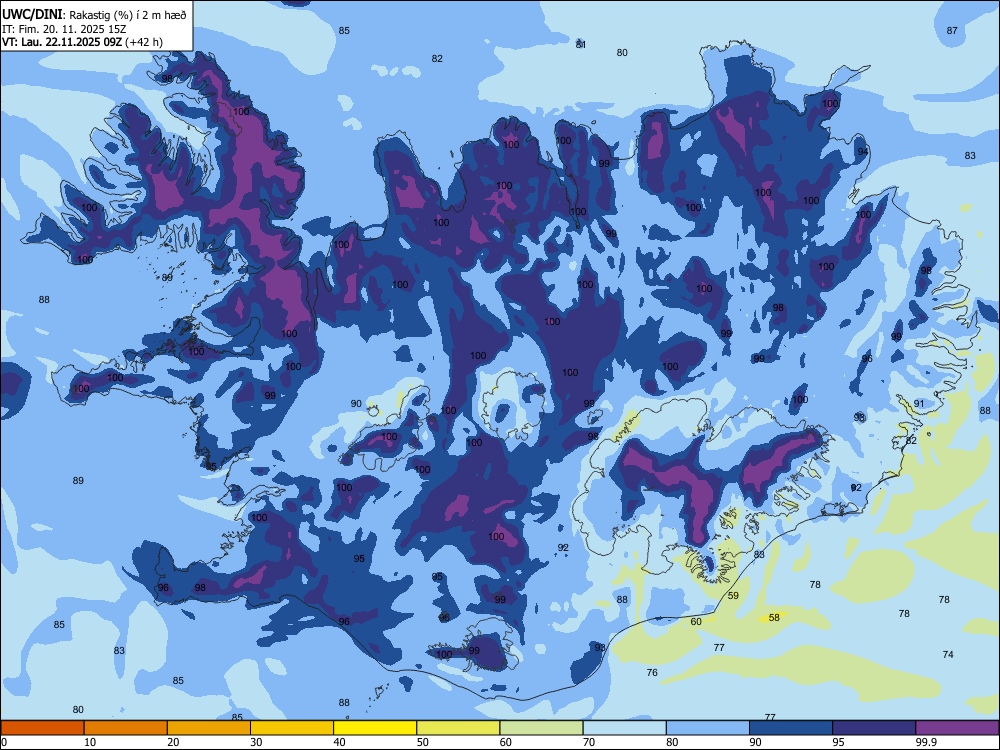This screenshot has width=1000, height=750.
Task: Click the map value "76" south of the coast
Action: tap(652, 673)
